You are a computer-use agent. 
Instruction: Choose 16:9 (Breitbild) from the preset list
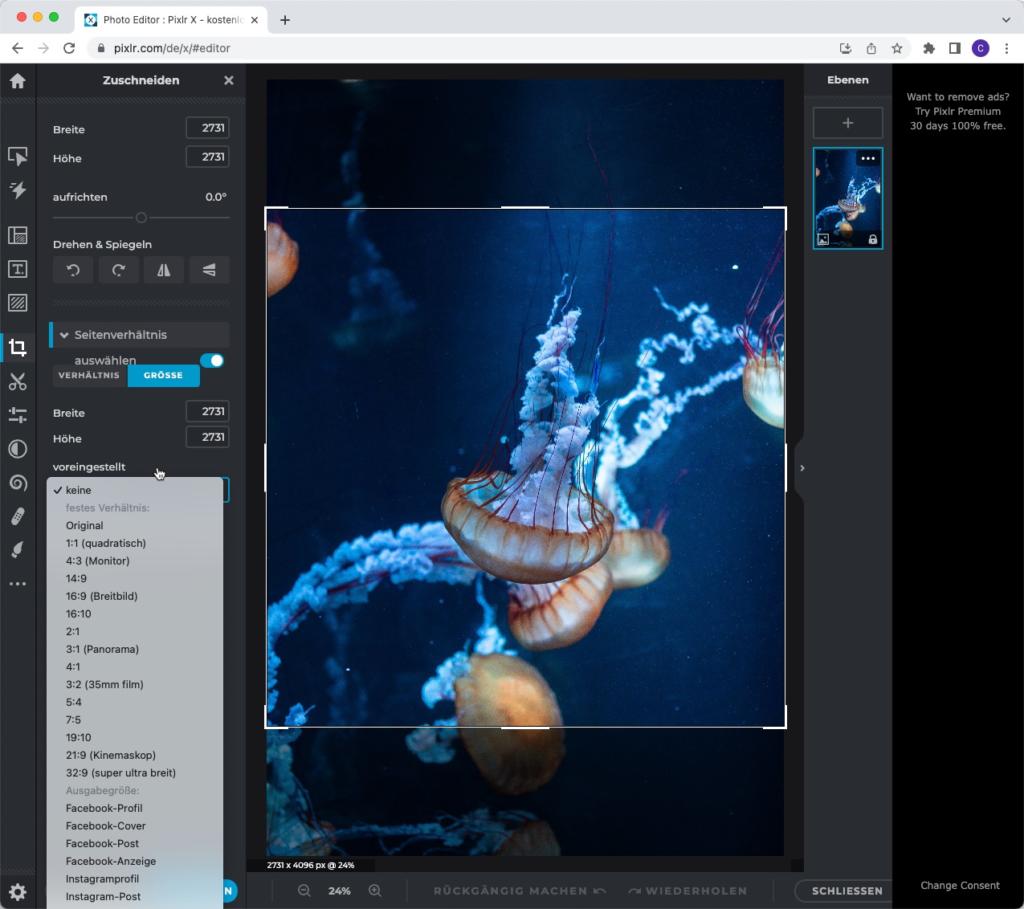(x=101, y=595)
